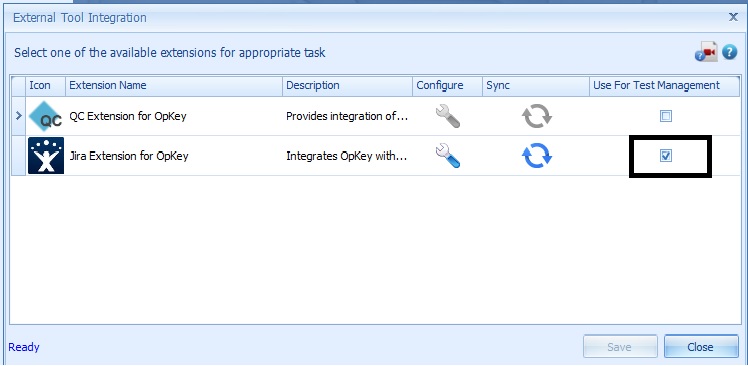Expand the QC Extension row arrow
Viewport: 748px width, 366px height.
(19, 115)
